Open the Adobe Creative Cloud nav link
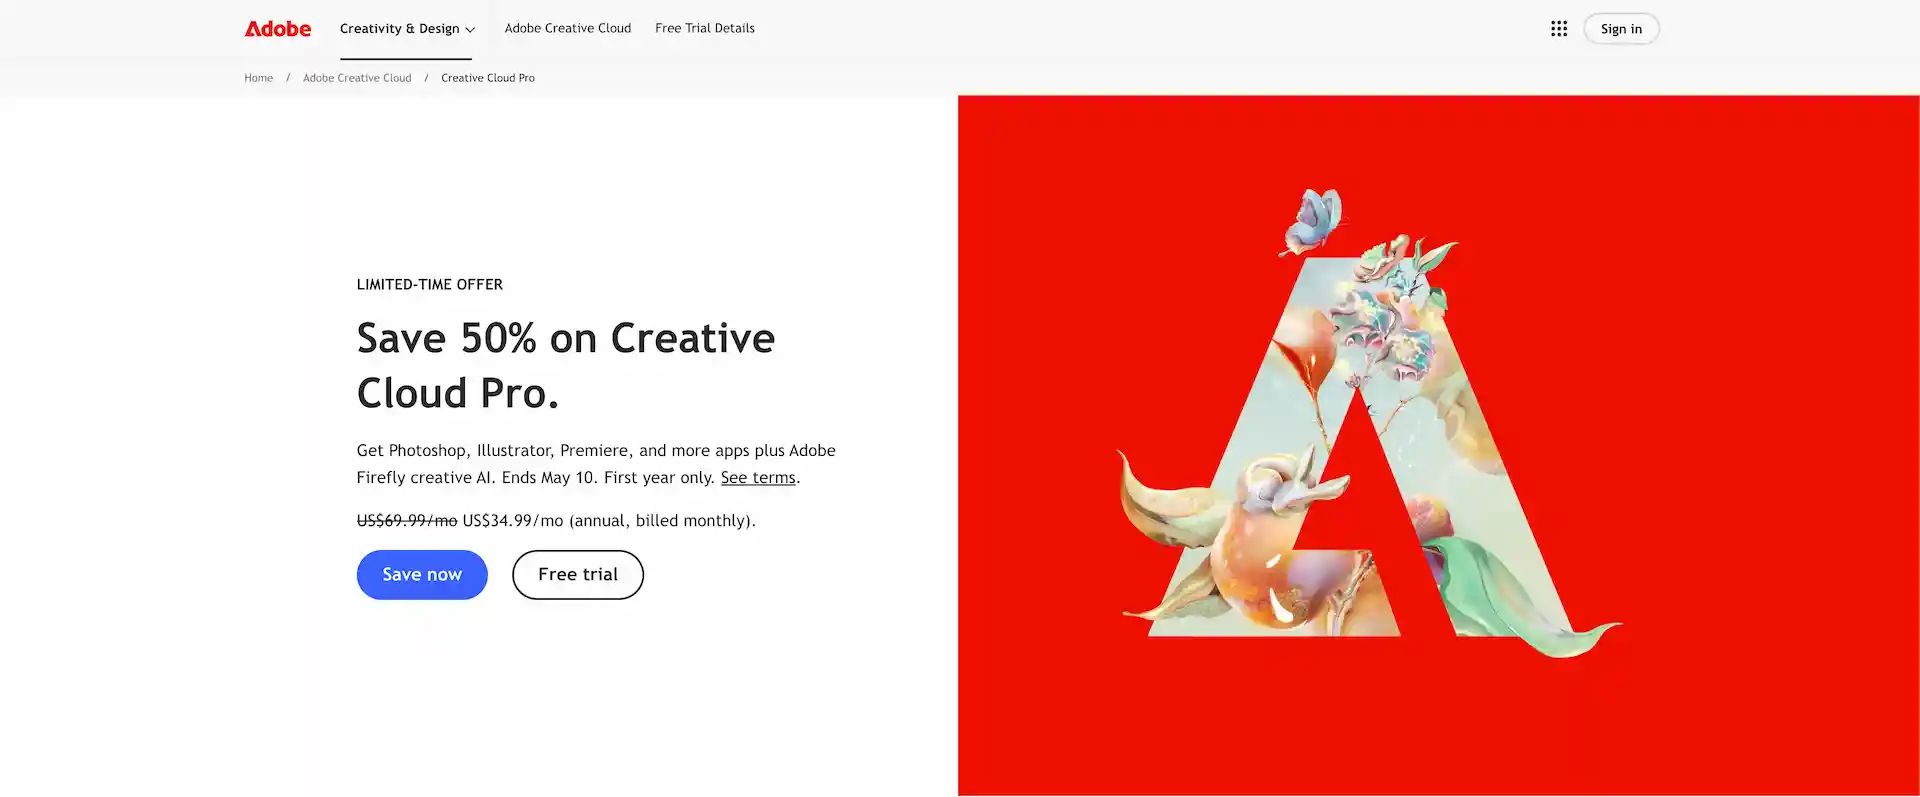 [x=568, y=28]
